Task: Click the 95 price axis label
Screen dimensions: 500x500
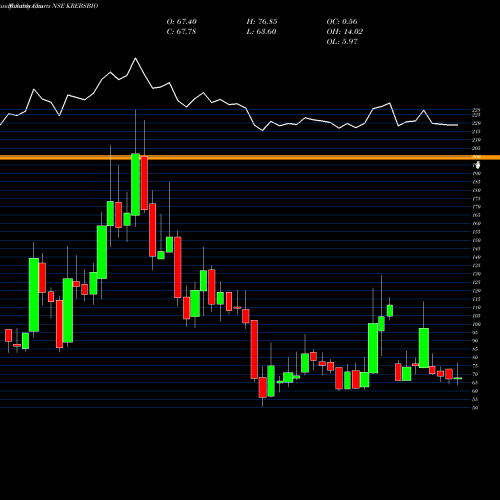Action: pos(475,333)
